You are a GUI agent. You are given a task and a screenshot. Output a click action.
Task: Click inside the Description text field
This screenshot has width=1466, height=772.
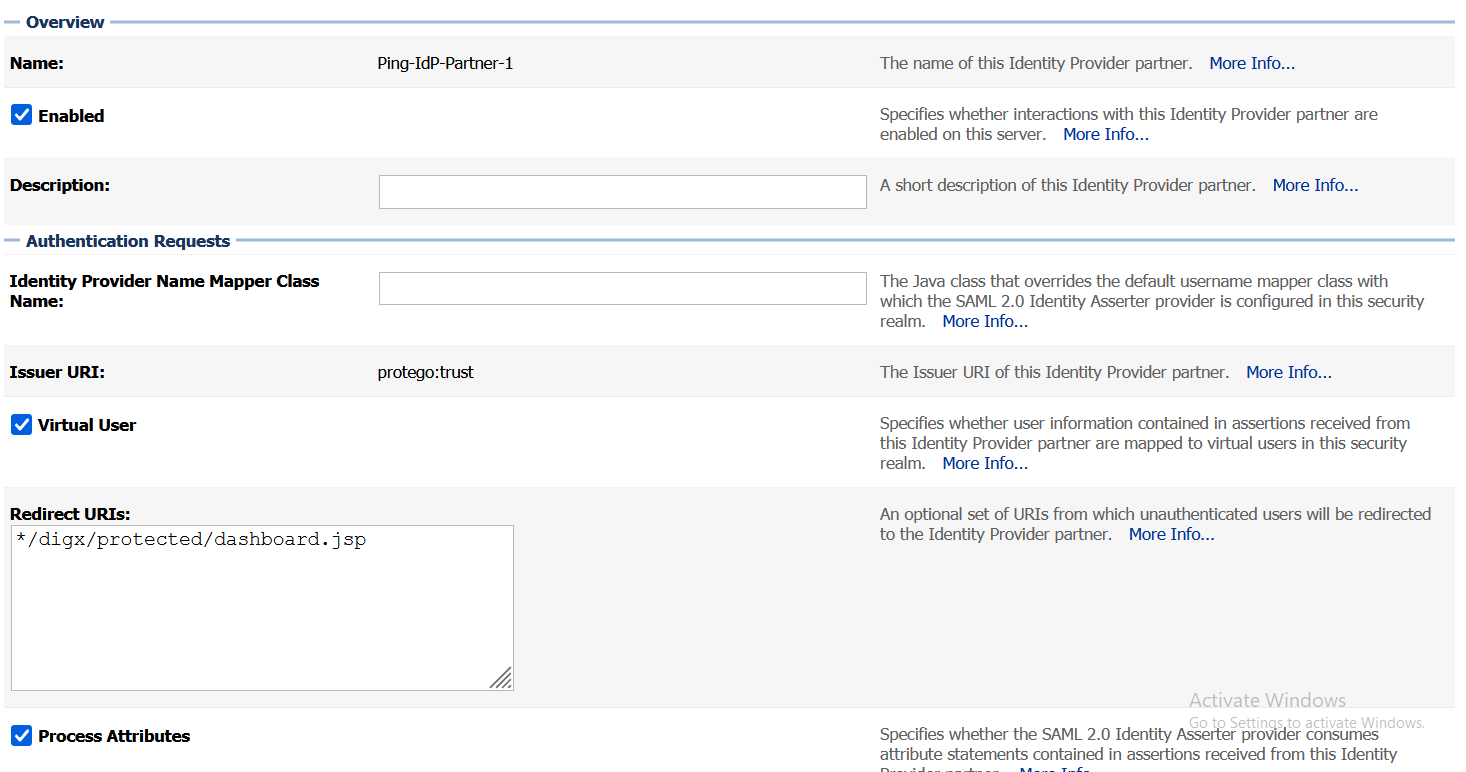(622, 191)
